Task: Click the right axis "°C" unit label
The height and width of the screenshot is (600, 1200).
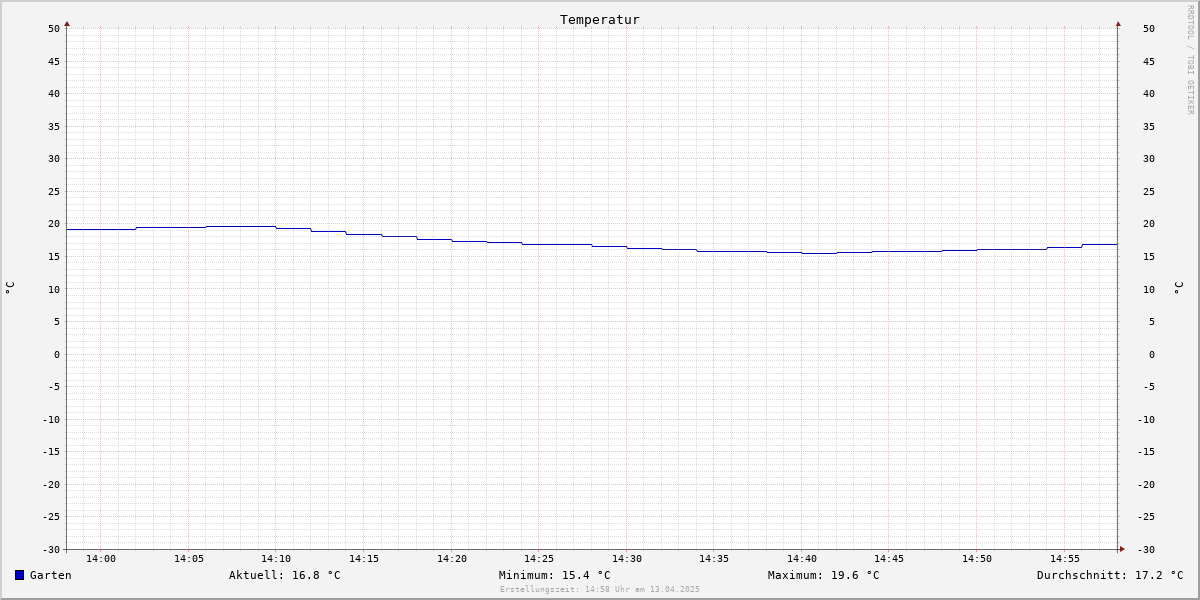Action: [1178, 288]
